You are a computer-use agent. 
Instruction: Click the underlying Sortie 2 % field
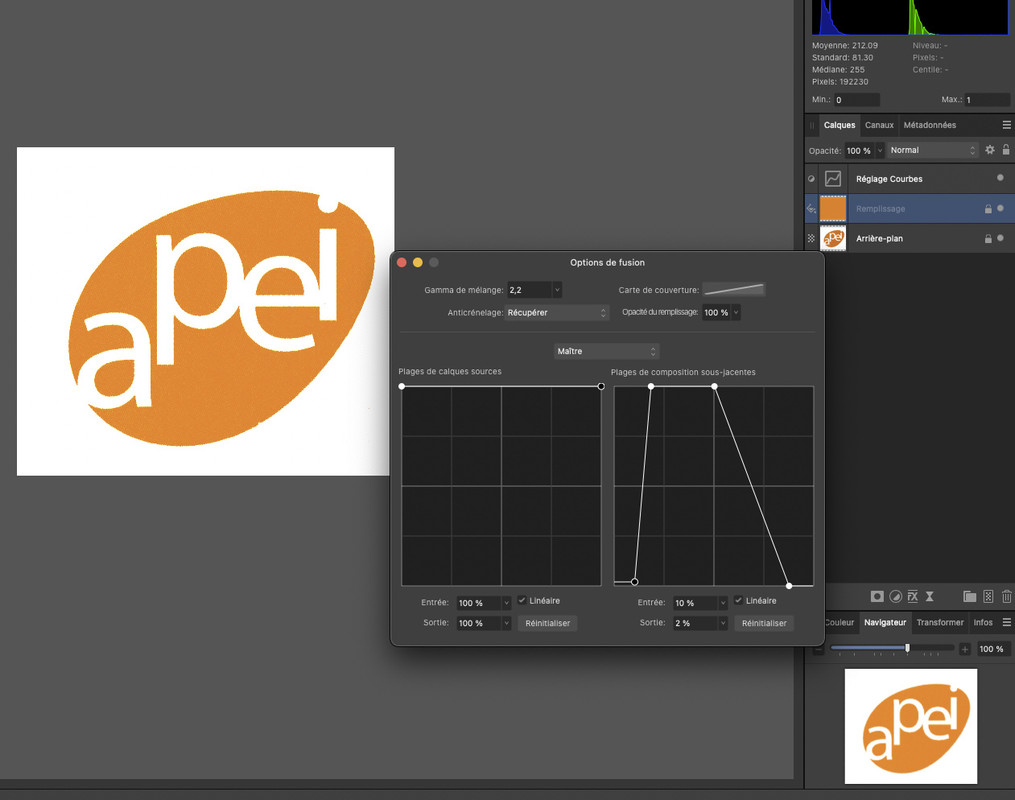point(695,623)
